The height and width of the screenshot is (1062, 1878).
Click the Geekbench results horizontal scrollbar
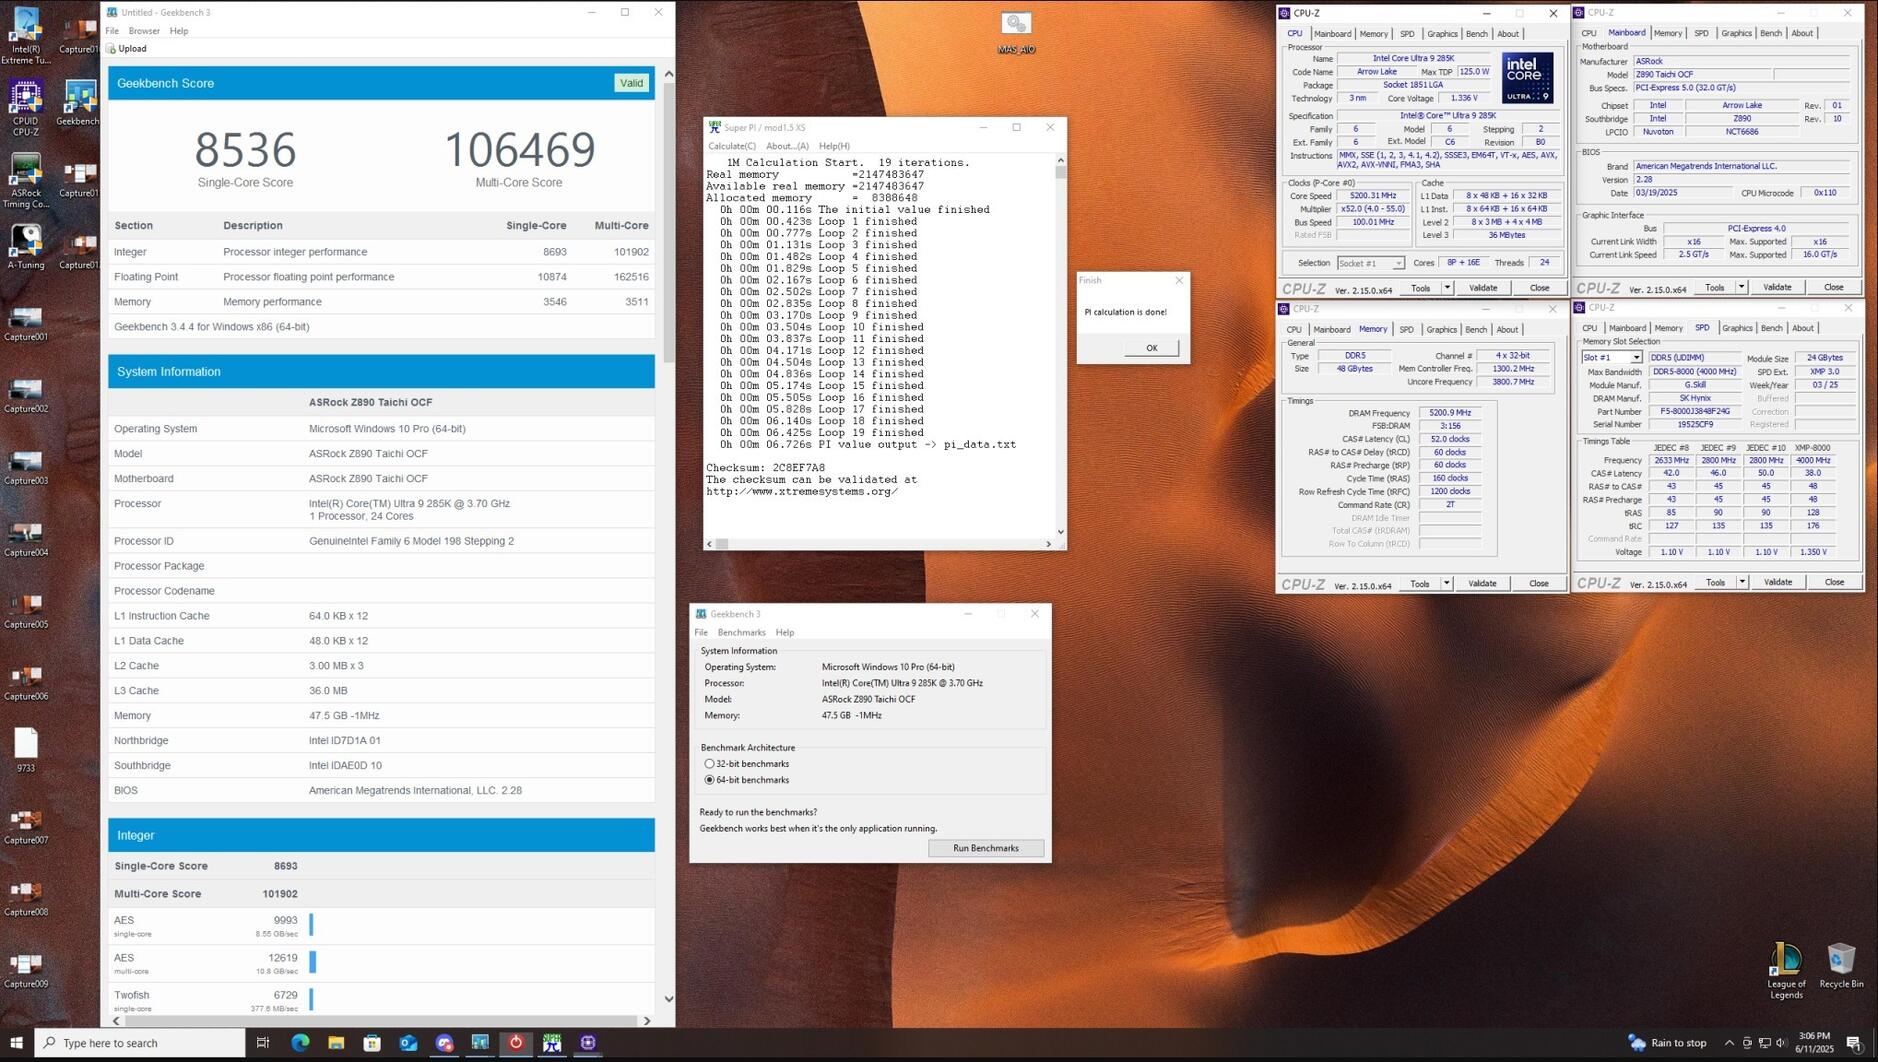[381, 1021]
